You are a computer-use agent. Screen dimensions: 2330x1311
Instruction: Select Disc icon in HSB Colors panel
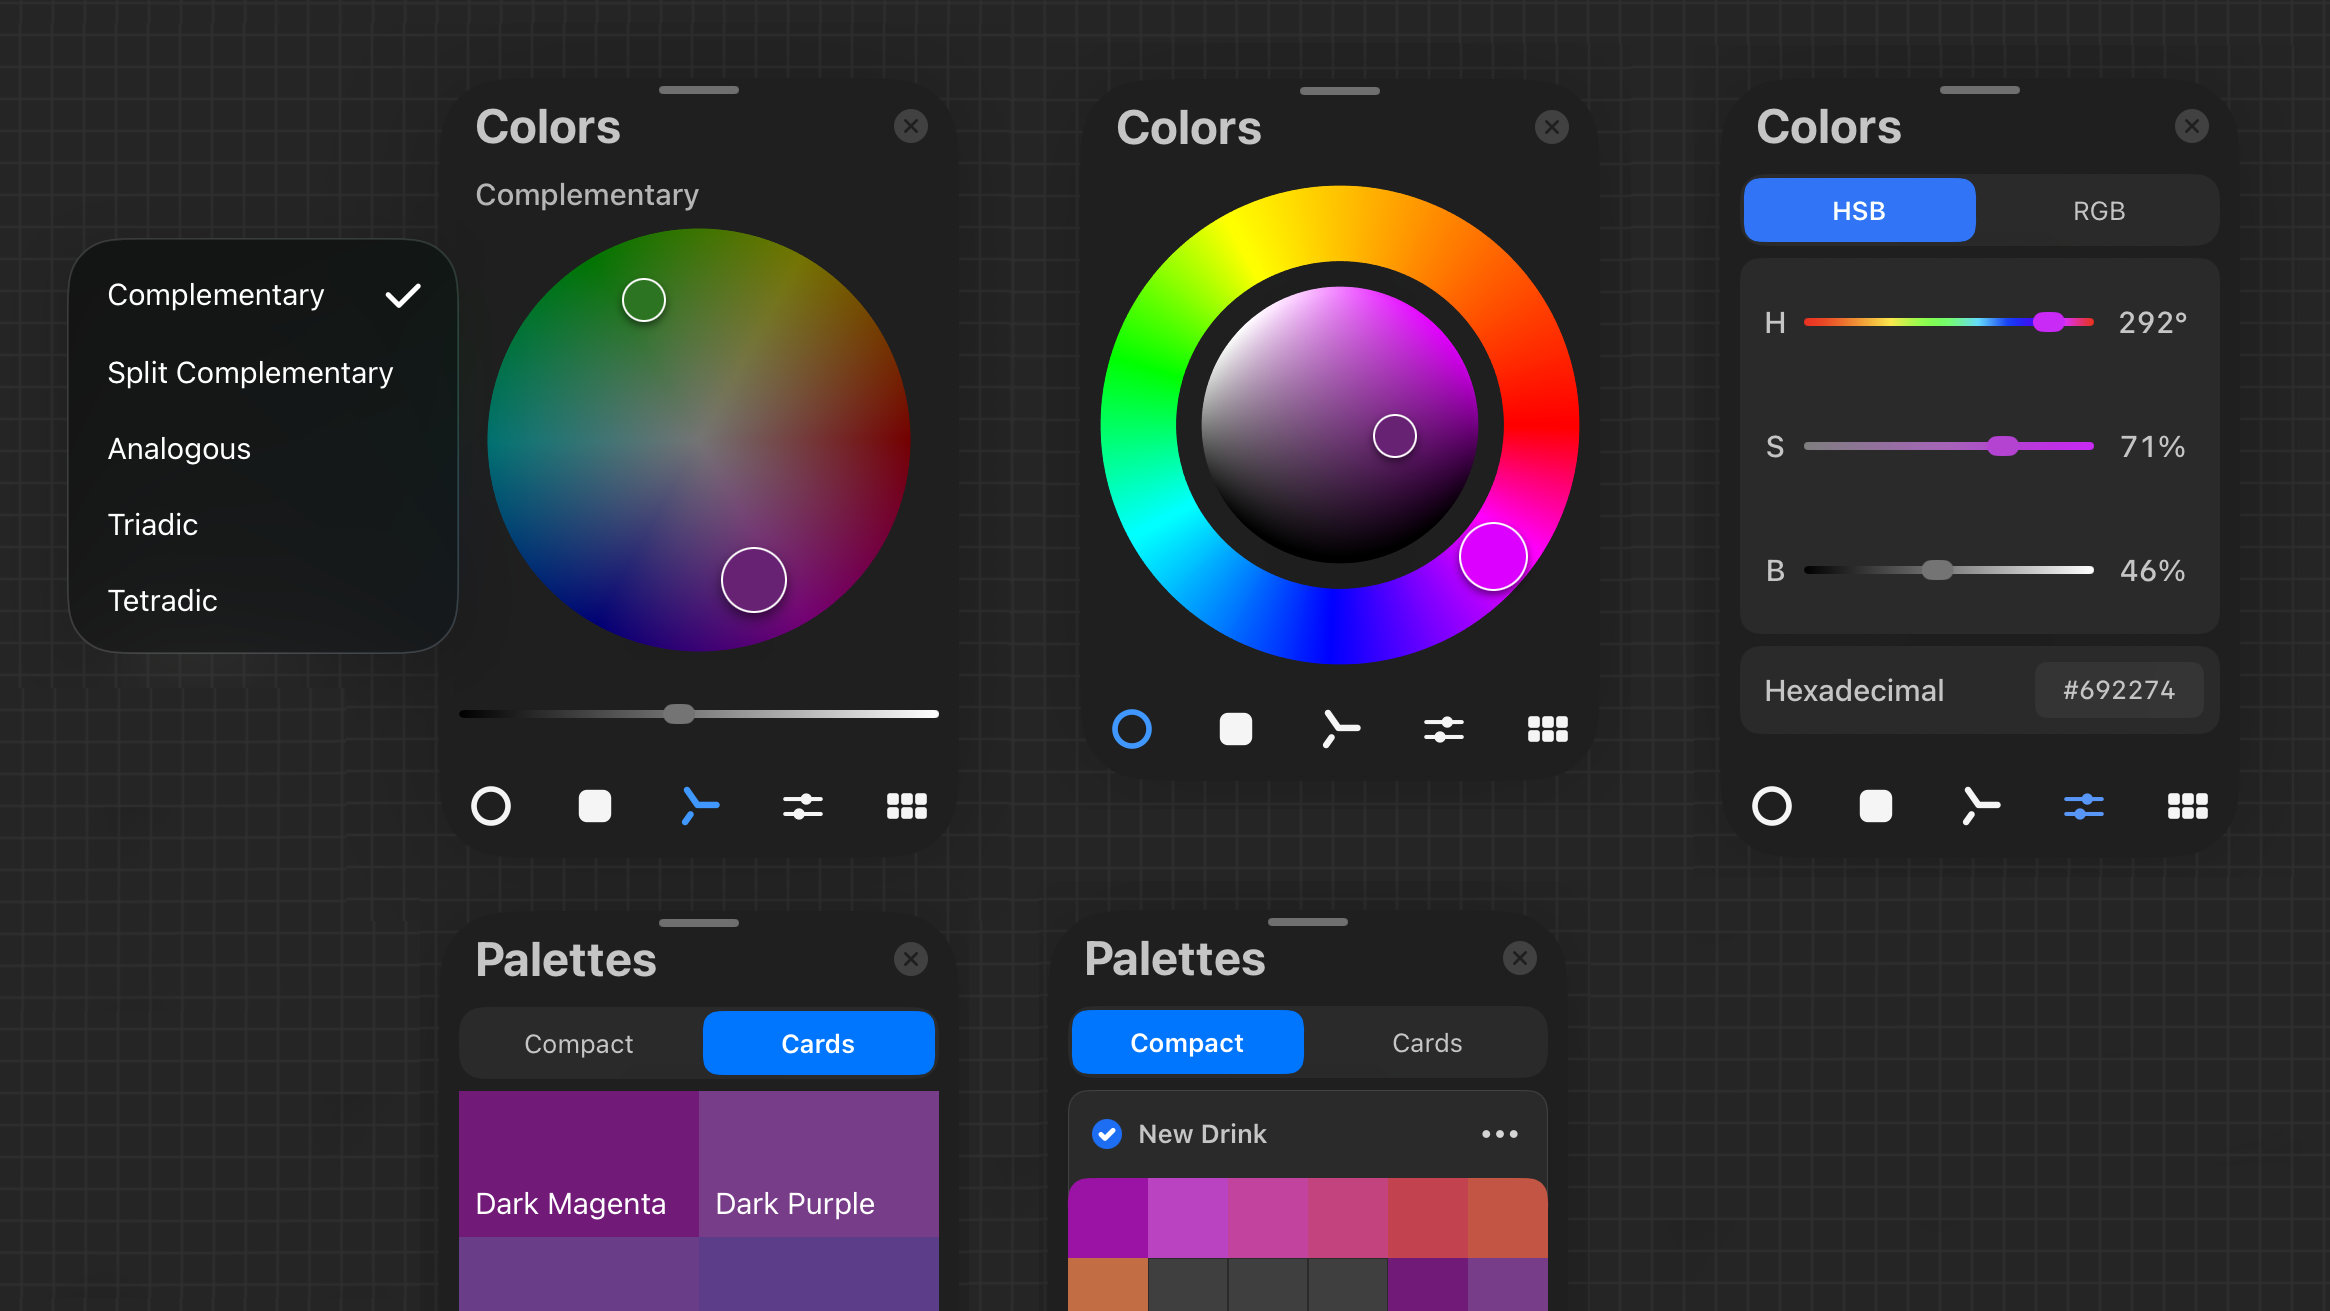click(x=1772, y=806)
